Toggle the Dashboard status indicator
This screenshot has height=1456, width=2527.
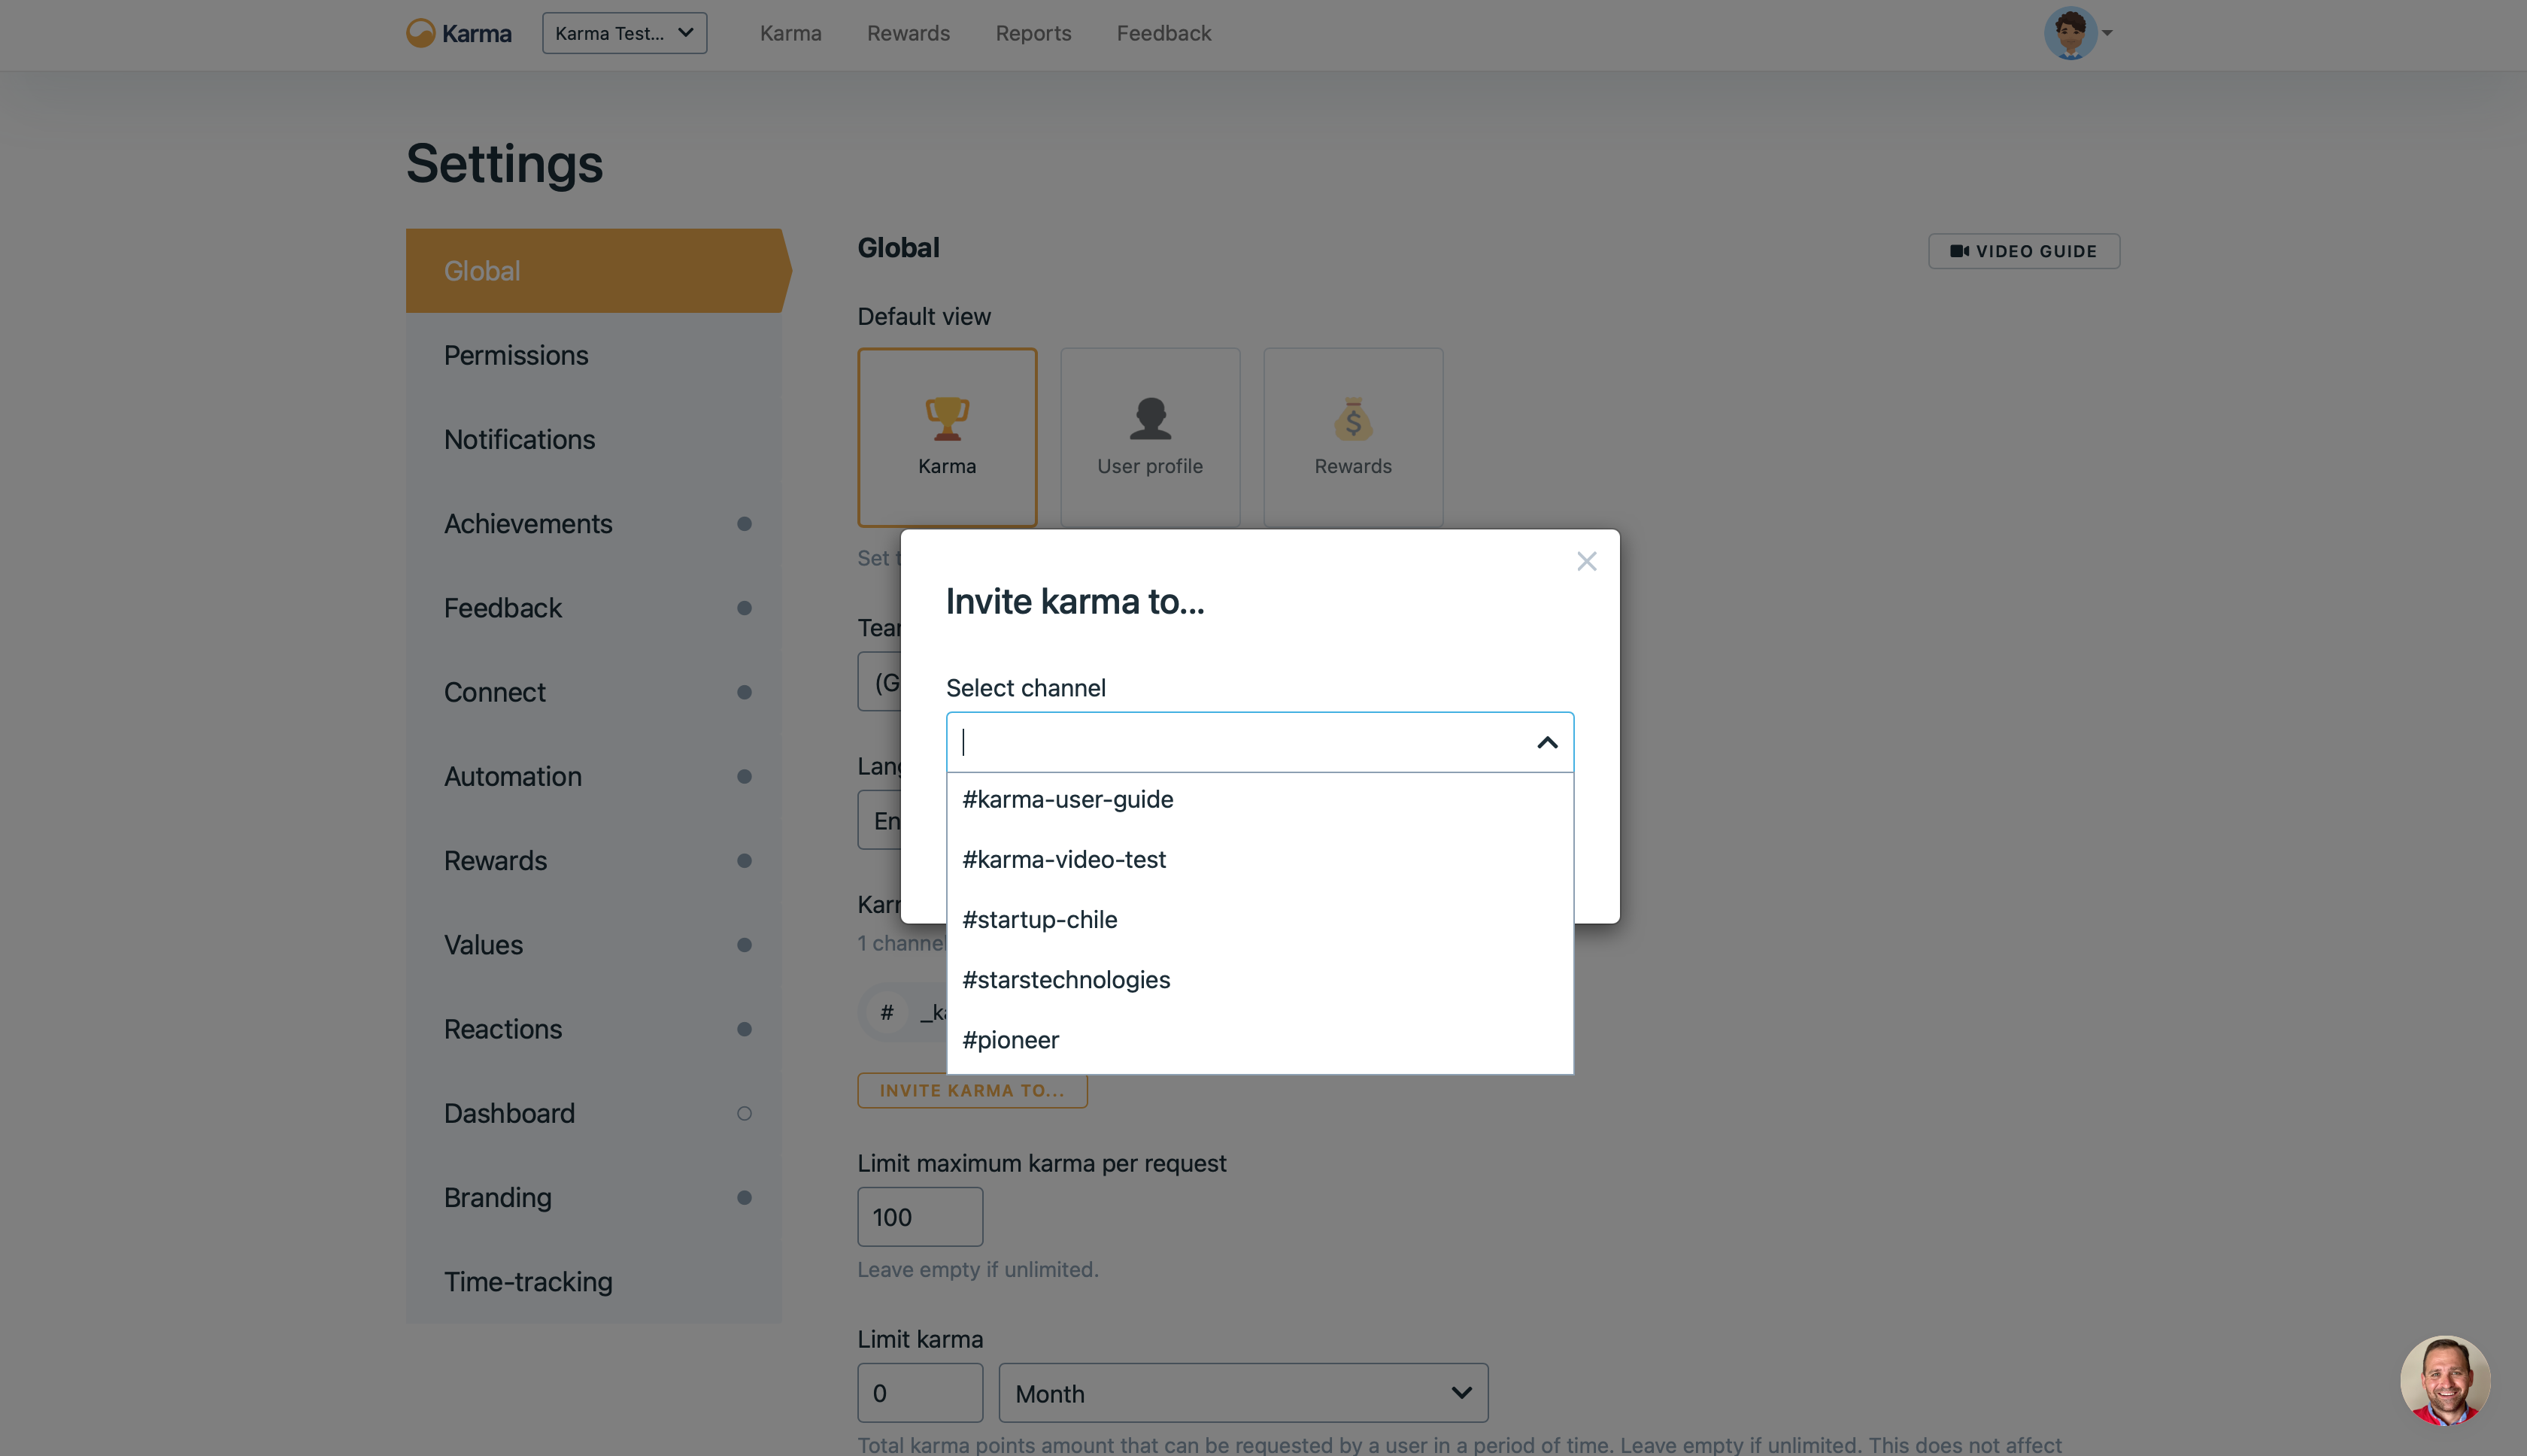point(744,1113)
